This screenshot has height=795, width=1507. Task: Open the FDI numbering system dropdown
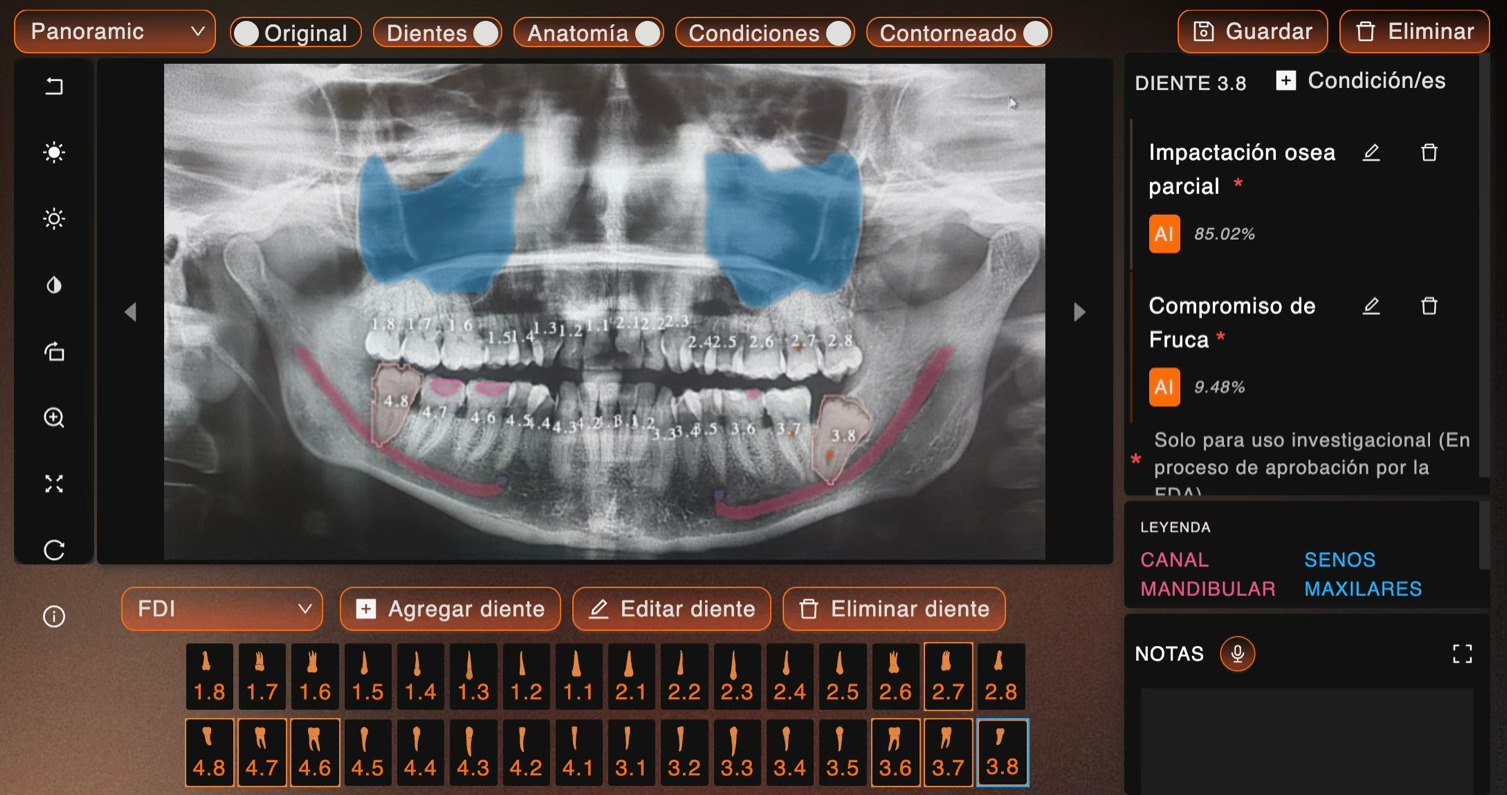222,609
